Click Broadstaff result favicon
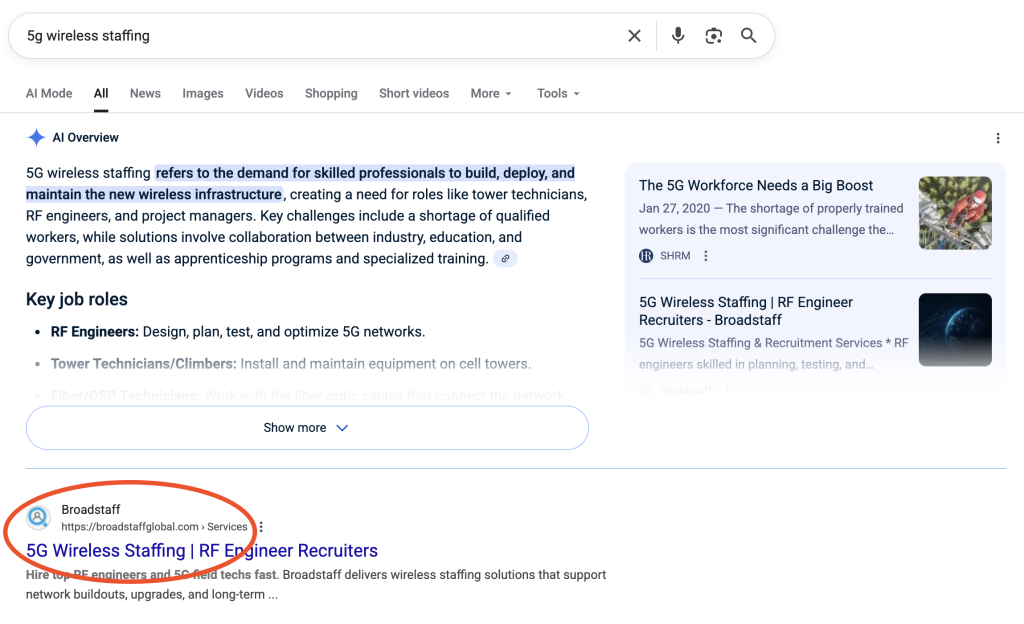 click(38, 518)
